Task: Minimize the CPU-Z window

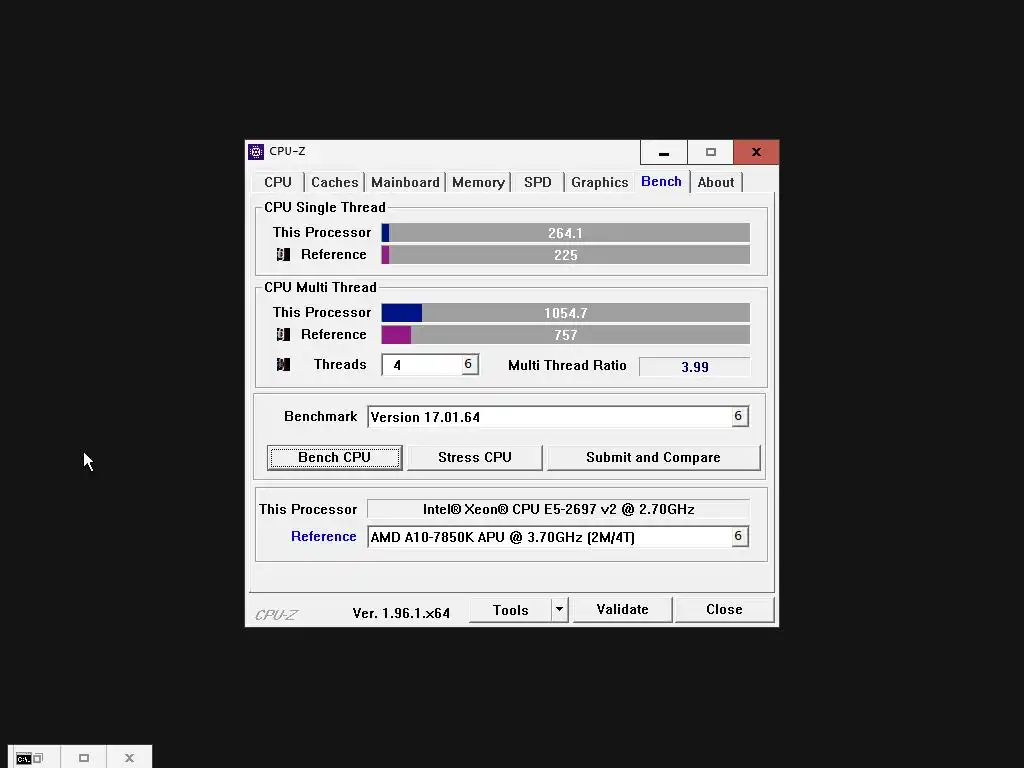Action: (664, 152)
